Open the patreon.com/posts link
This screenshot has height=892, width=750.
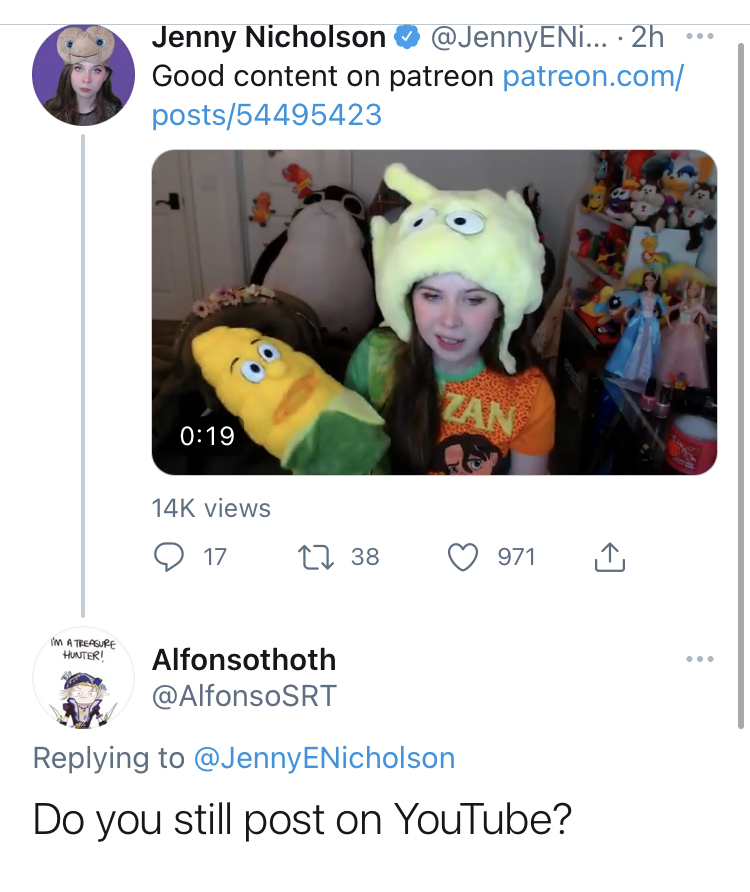pyautogui.click(x=418, y=96)
